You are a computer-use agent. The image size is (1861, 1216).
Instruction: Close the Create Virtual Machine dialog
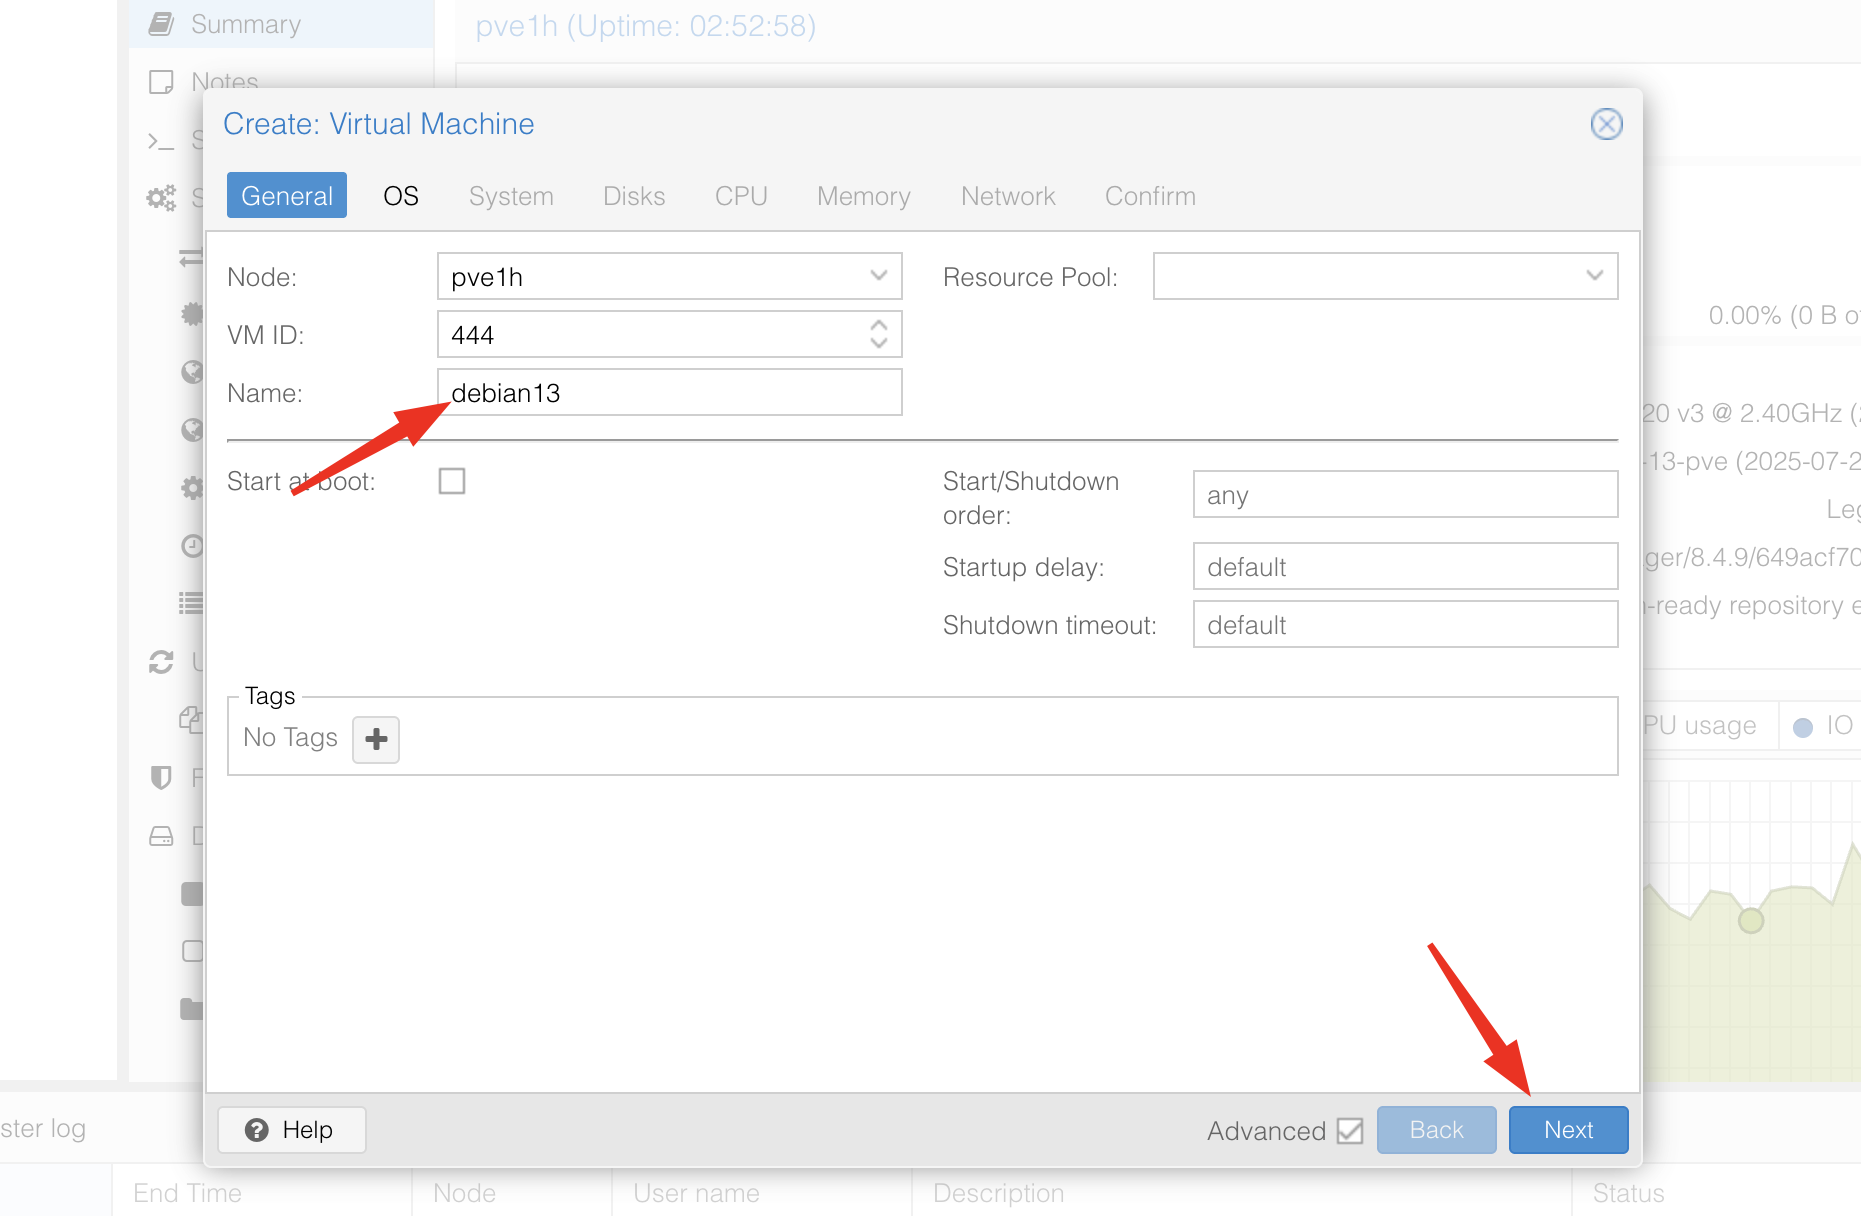tap(1606, 124)
